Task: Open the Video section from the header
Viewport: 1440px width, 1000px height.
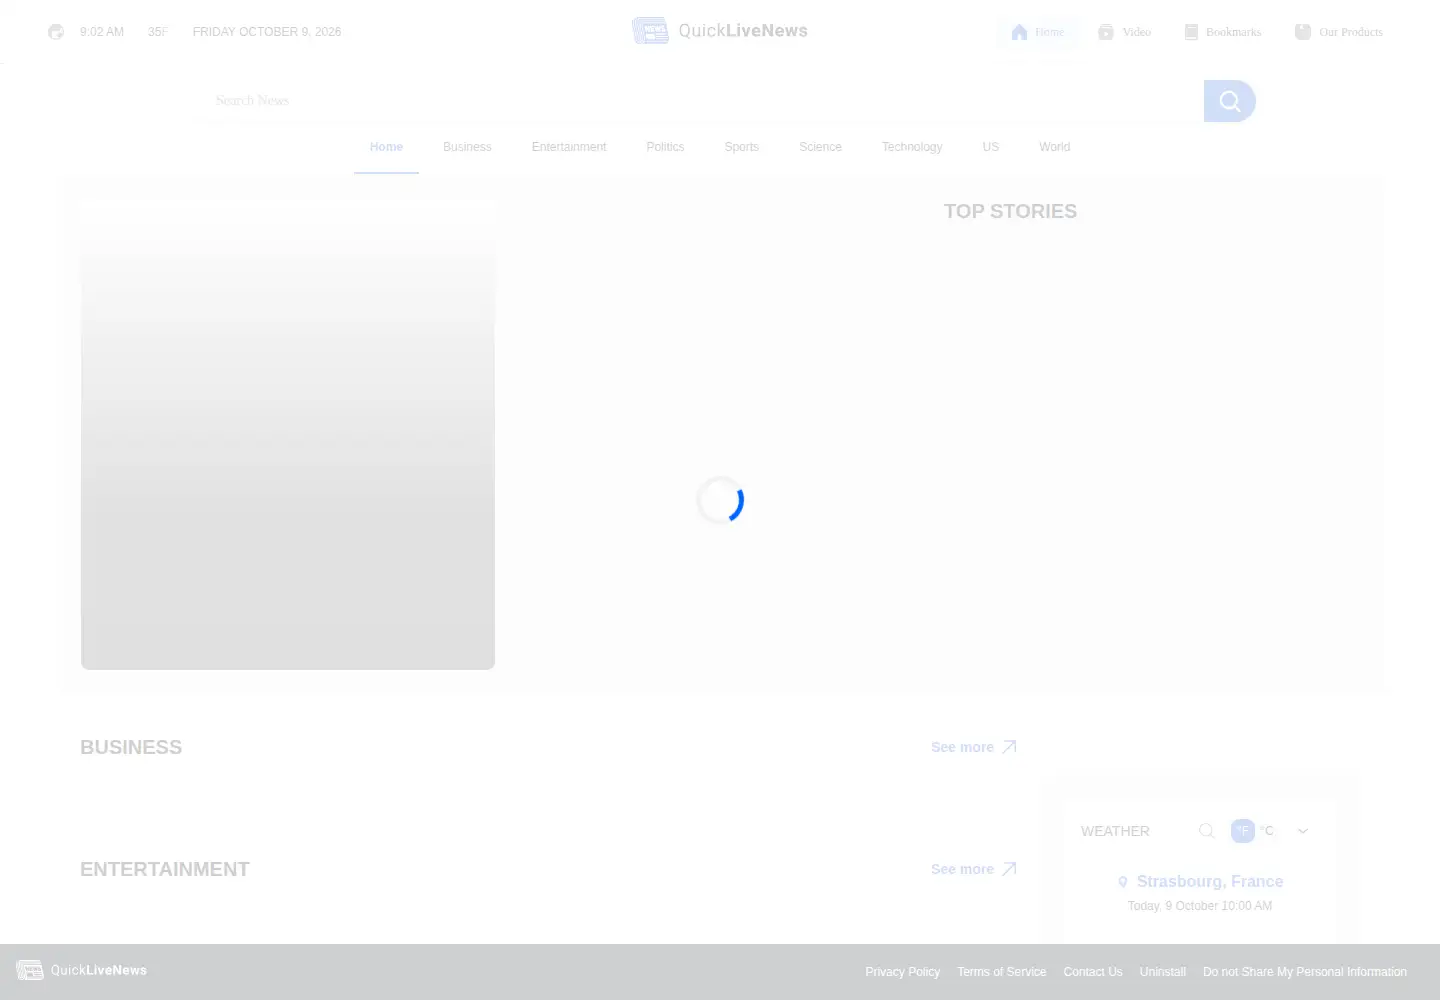Action: (x=1124, y=32)
